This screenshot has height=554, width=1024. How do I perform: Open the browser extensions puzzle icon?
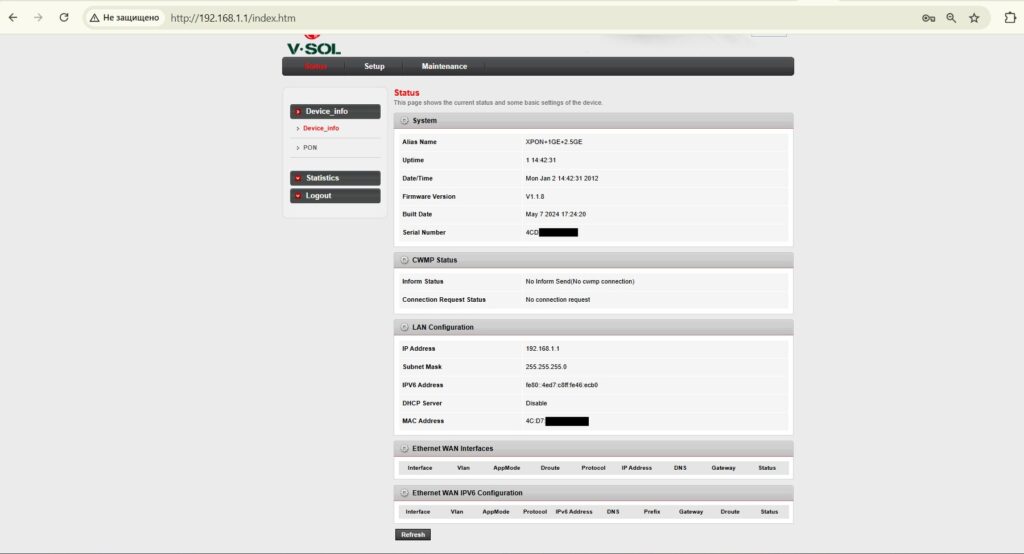coord(1009,18)
